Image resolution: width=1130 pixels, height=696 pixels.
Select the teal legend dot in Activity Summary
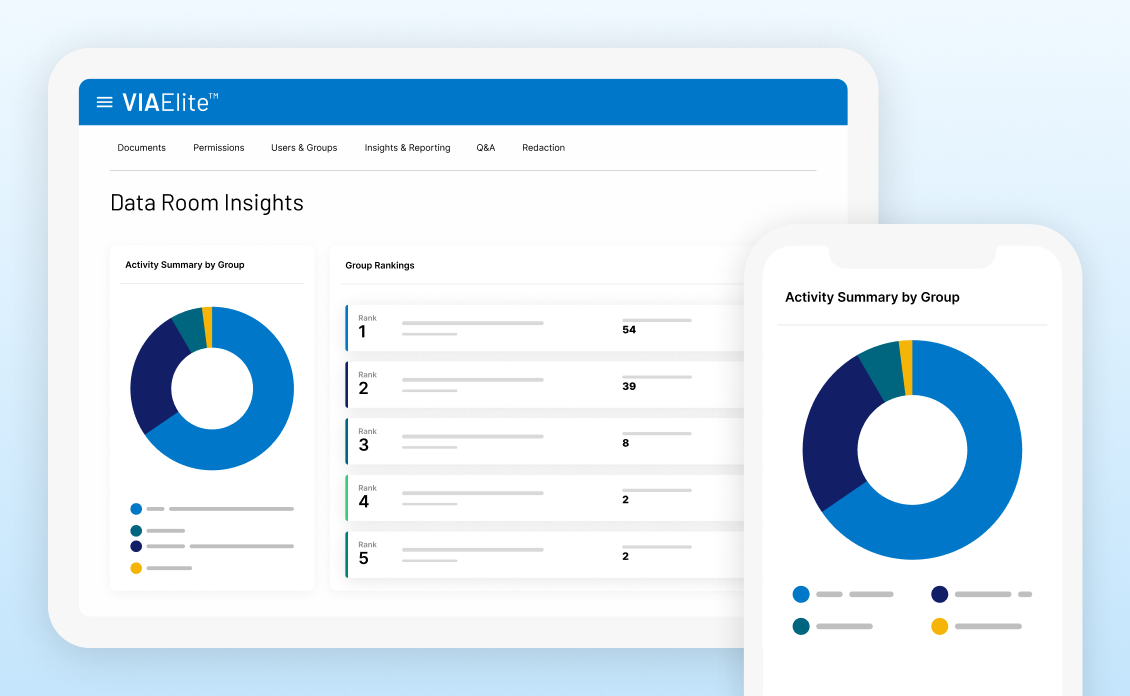click(x=135, y=529)
